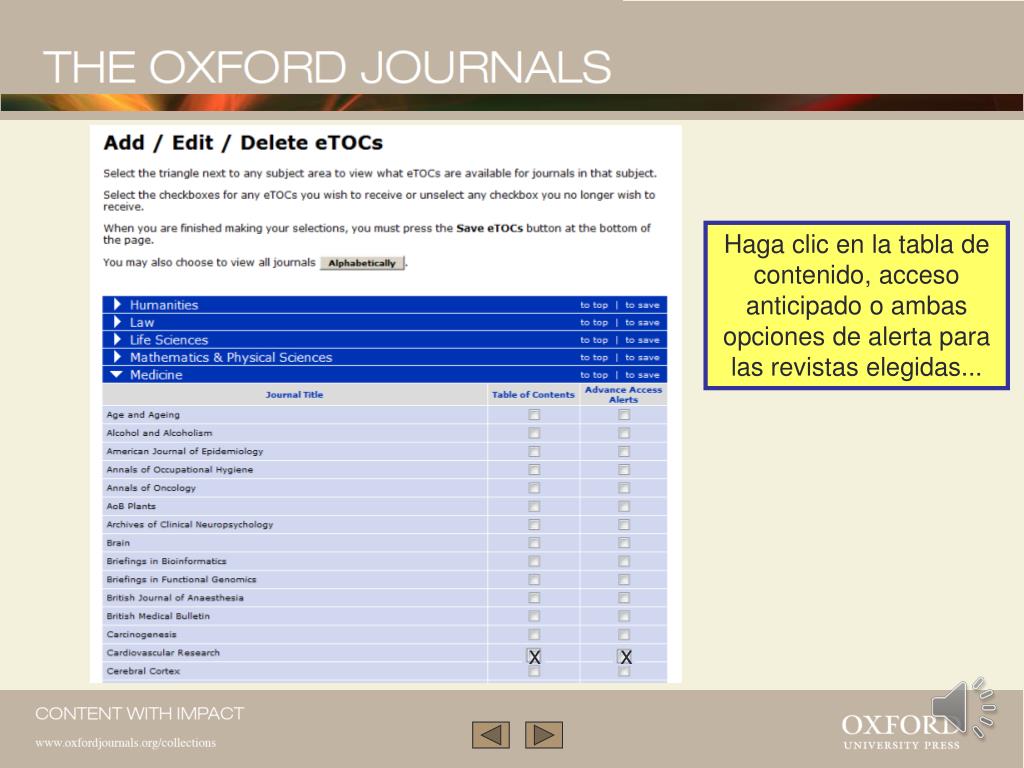This screenshot has height=768, width=1024.
Task: Click www.oxfordjournals.org/collections link
Action: (x=125, y=743)
